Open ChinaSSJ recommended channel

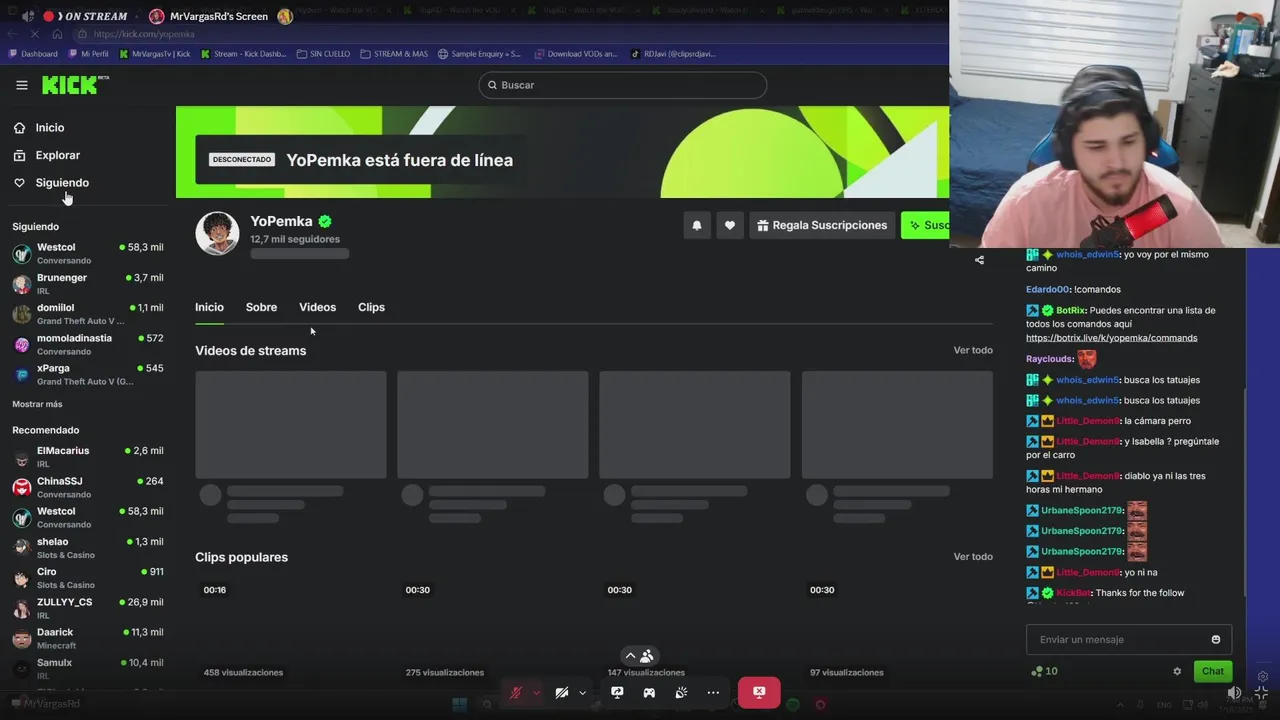[x=88, y=487]
